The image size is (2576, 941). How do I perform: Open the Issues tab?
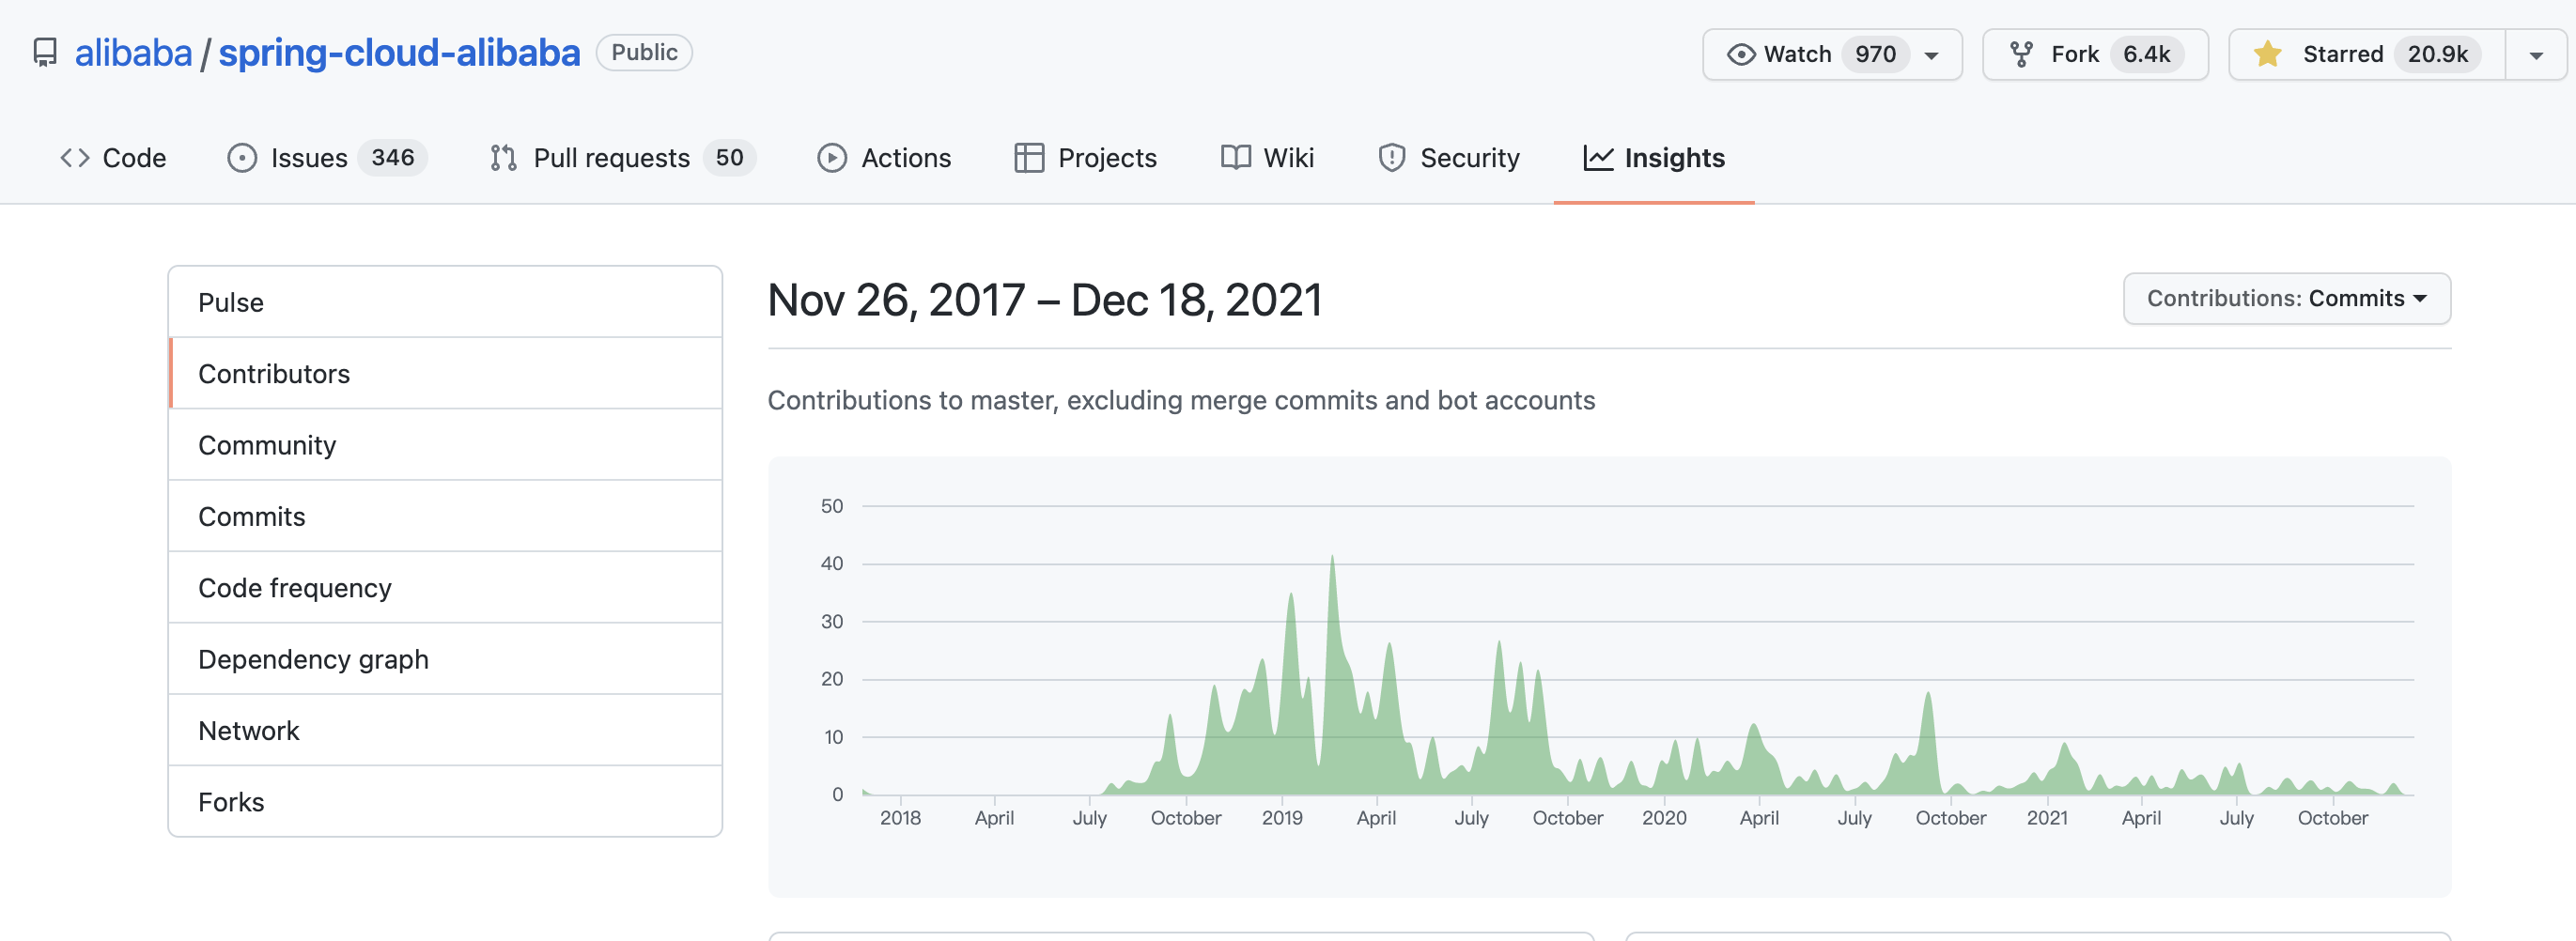coord(328,158)
